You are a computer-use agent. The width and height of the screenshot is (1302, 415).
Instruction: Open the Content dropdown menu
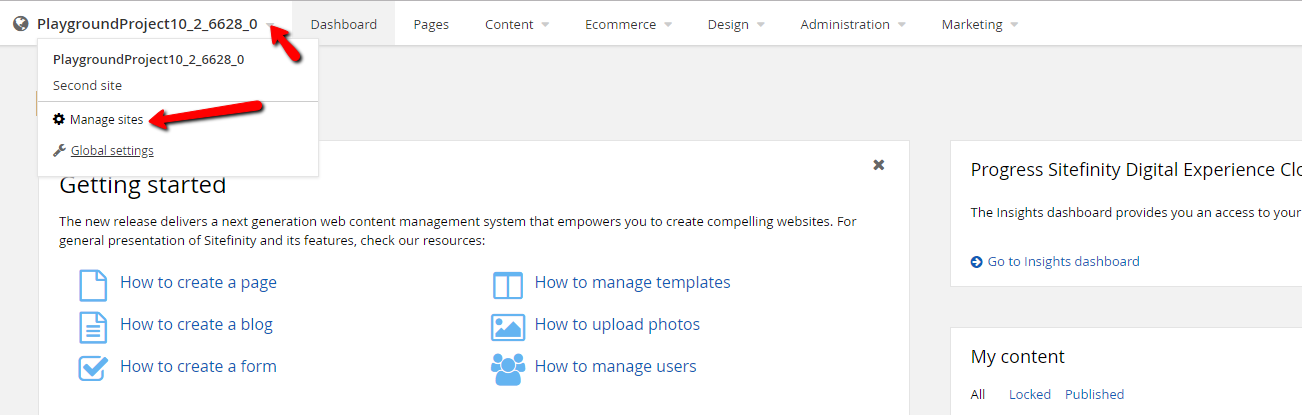(x=517, y=24)
